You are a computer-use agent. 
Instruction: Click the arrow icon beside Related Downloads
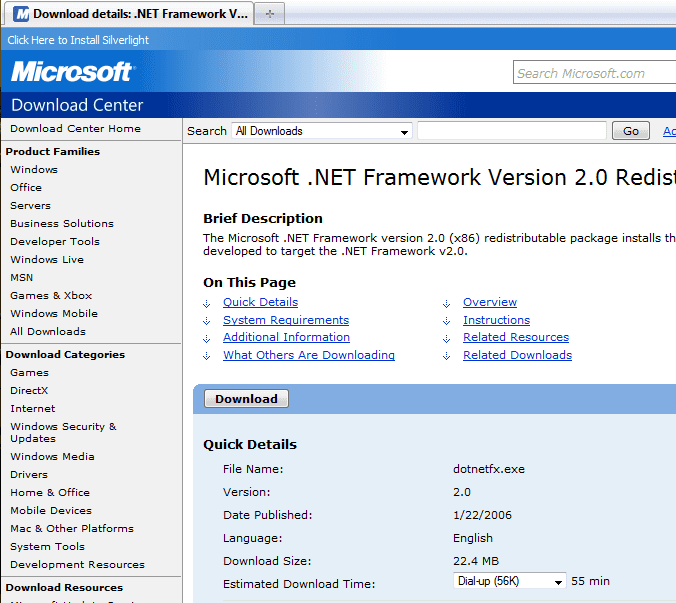click(447, 356)
